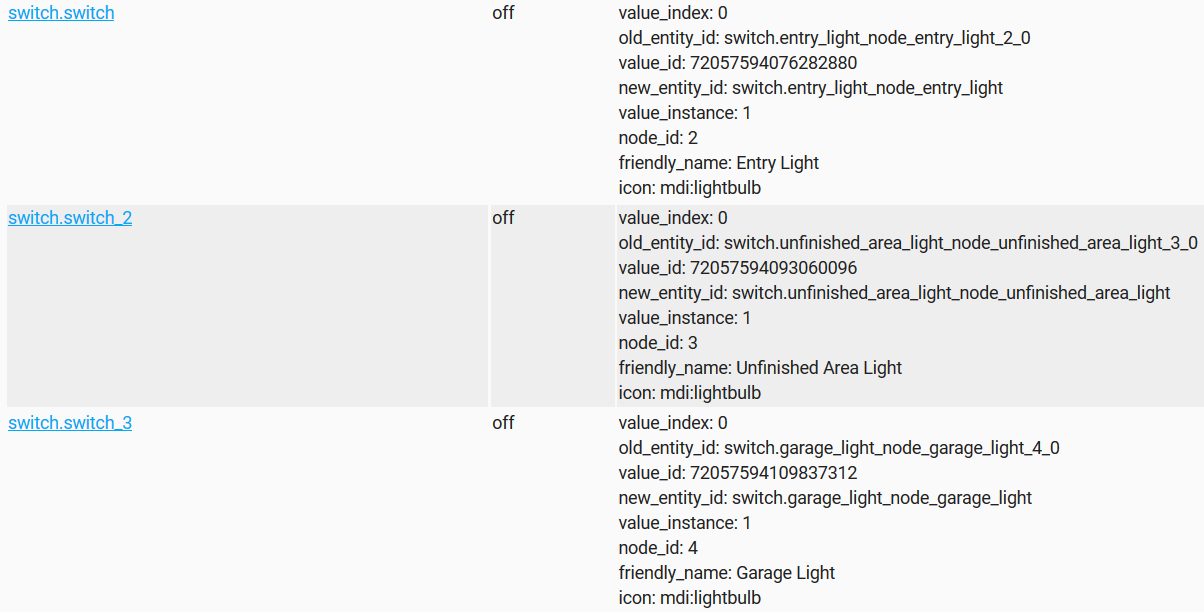Select the Unfinished Area Light entity row
This screenshot has width=1204, height=612.
coord(245,305)
